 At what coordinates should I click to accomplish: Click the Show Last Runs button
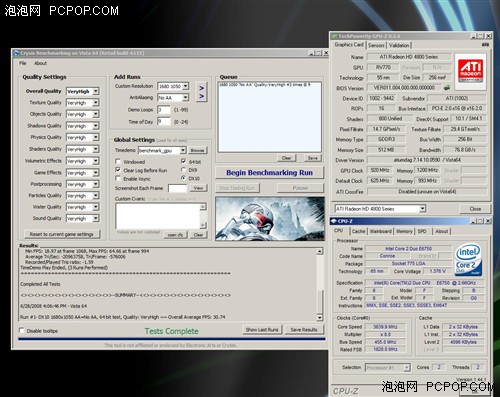(262, 330)
